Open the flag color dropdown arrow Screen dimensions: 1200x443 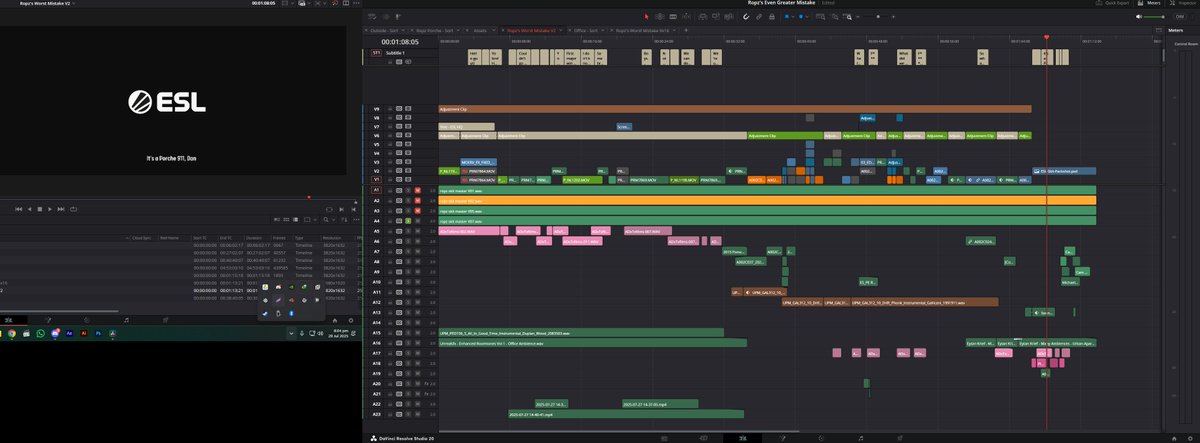point(793,16)
